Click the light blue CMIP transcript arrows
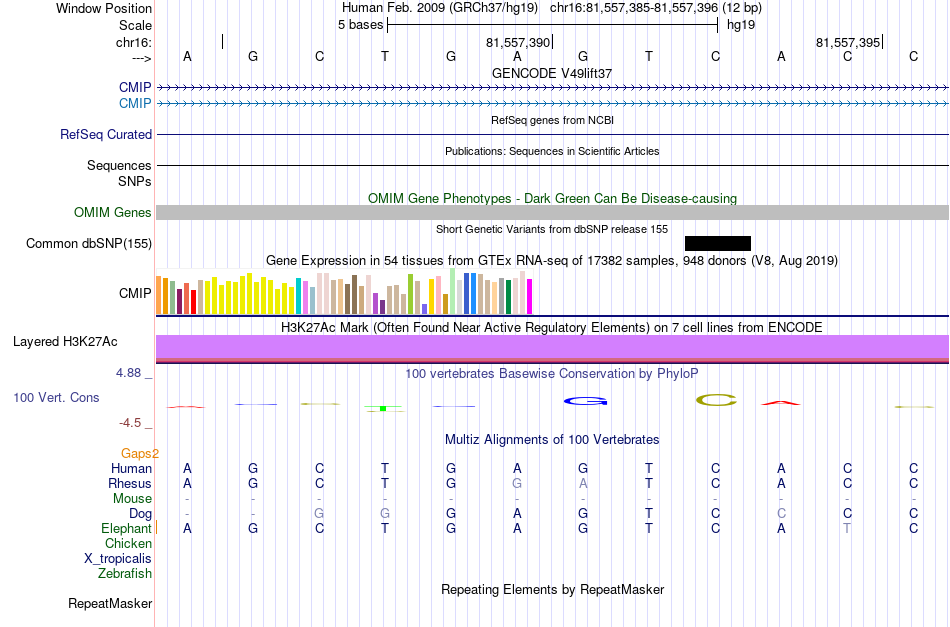 click(552, 104)
